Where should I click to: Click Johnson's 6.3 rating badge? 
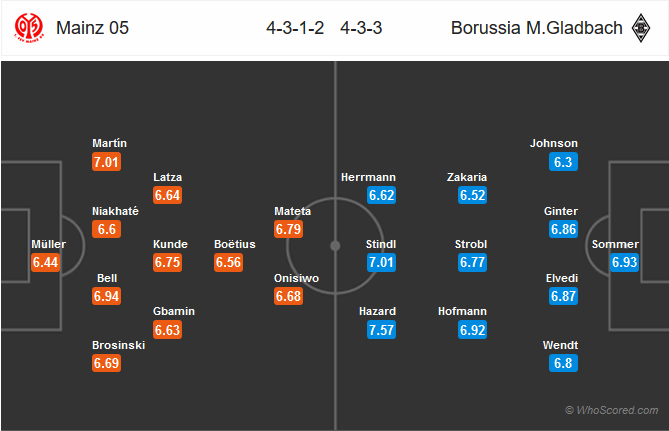click(563, 162)
